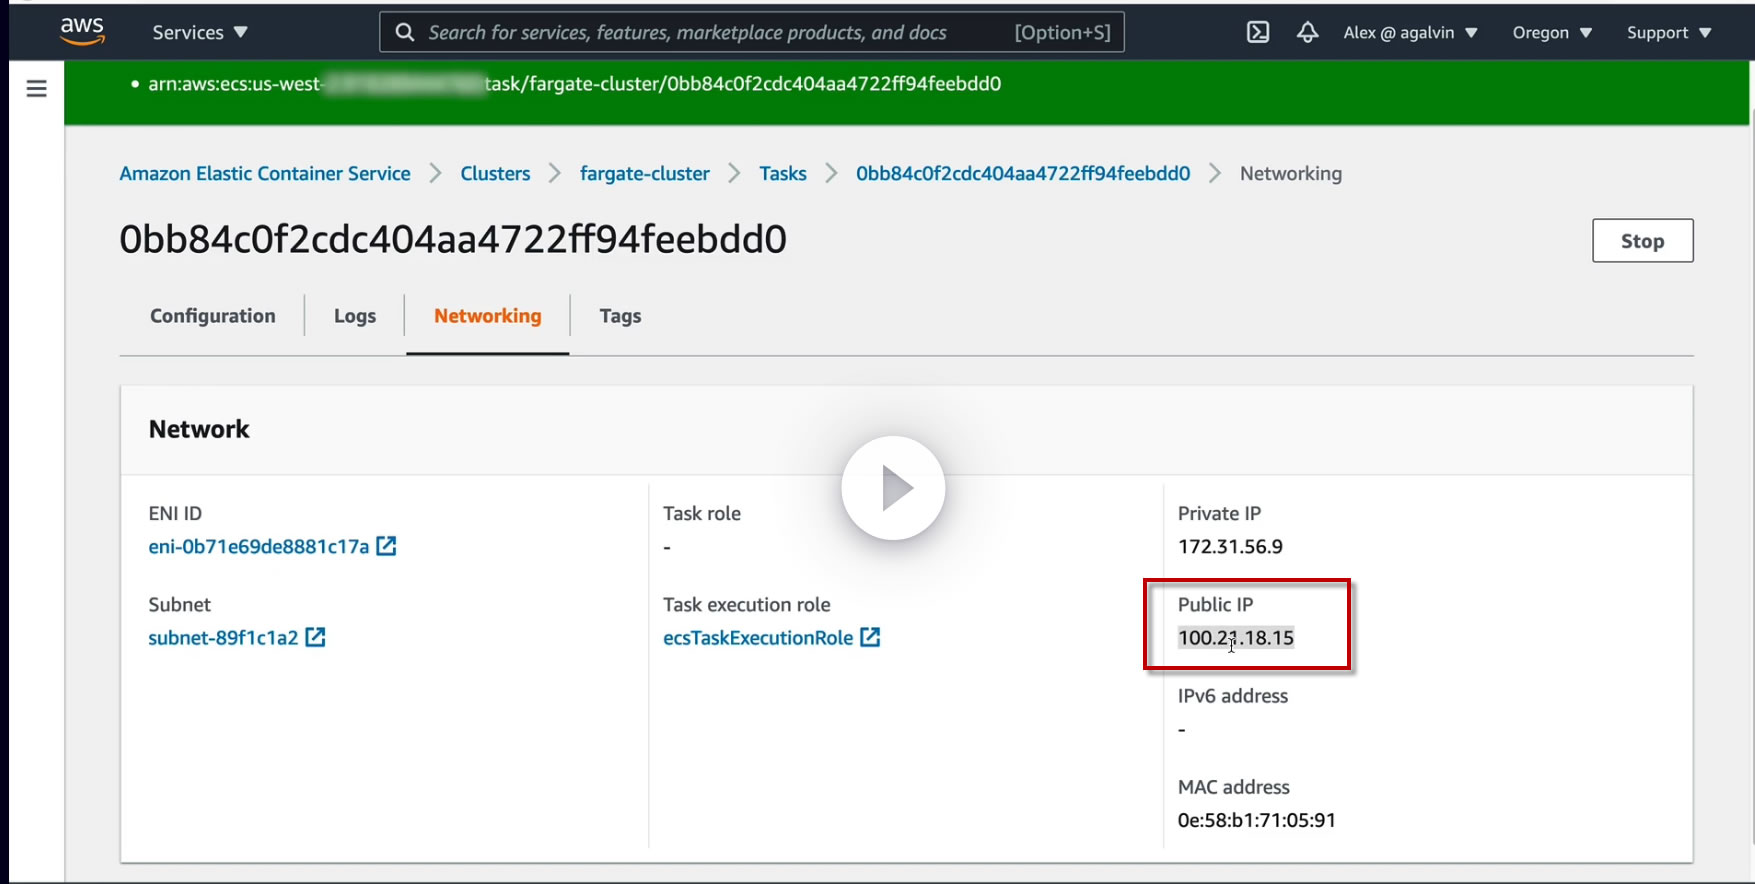This screenshot has width=1755, height=884.
Task: Open the fargate-cluster breadcrumb link
Action: click(645, 174)
